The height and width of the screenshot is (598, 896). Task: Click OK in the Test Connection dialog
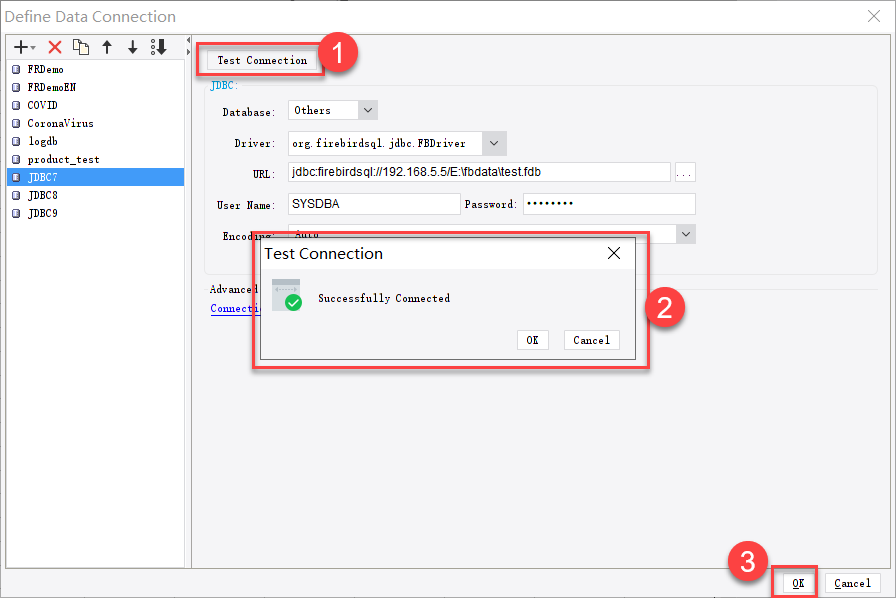tap(532, 340)
